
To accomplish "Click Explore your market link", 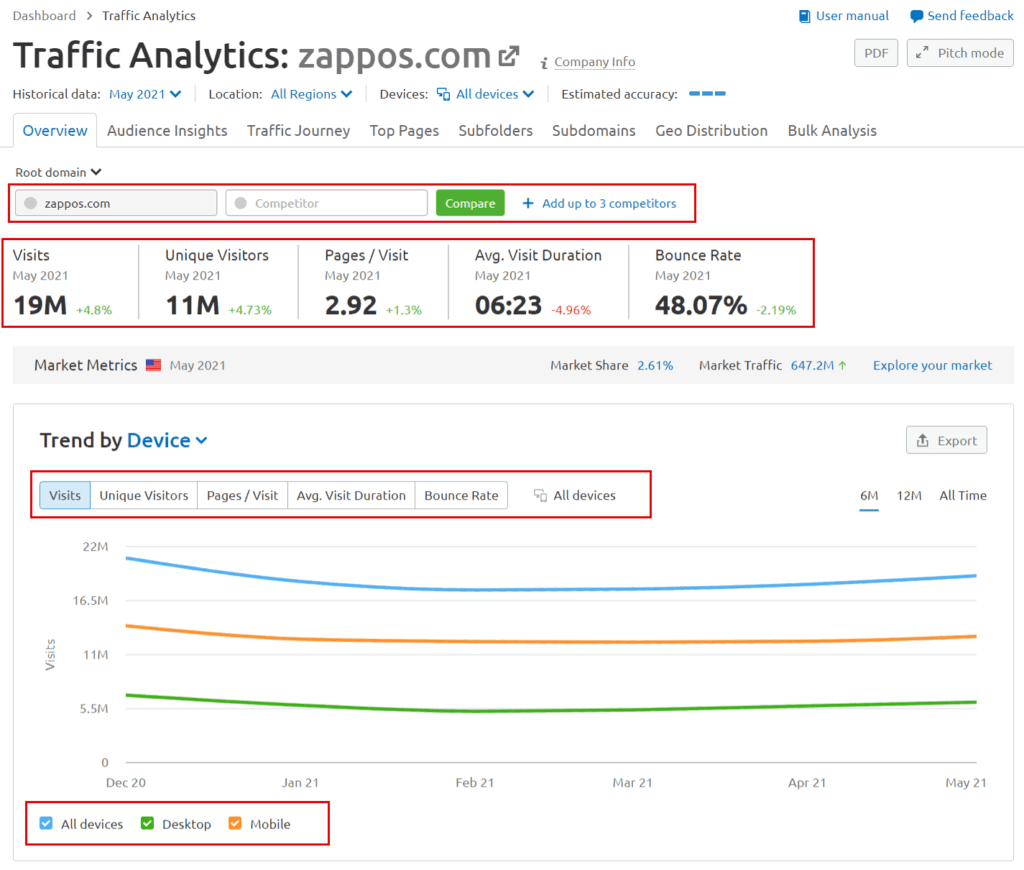I will tap(932, 365).
